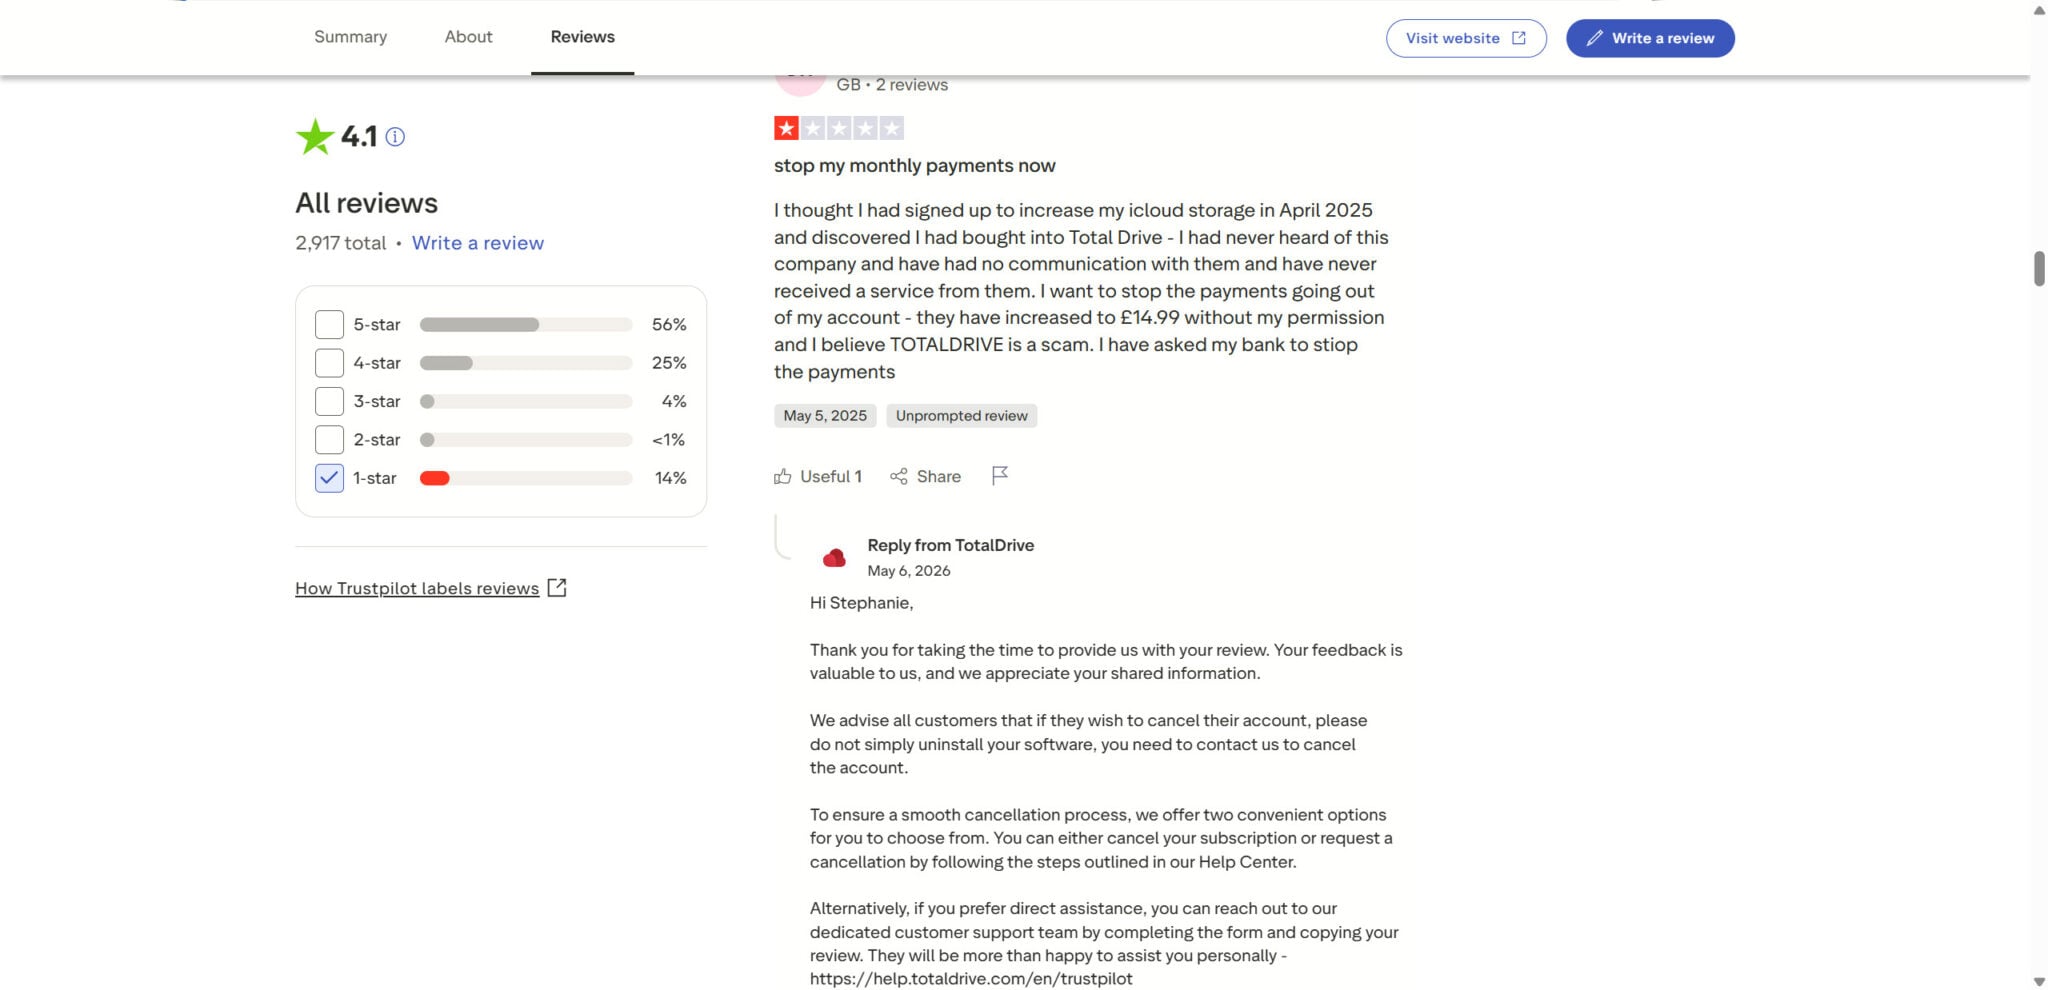Viewport: 2048px width, 990px height.
Task: Click the Visit website button
Action: (1466, 38)
